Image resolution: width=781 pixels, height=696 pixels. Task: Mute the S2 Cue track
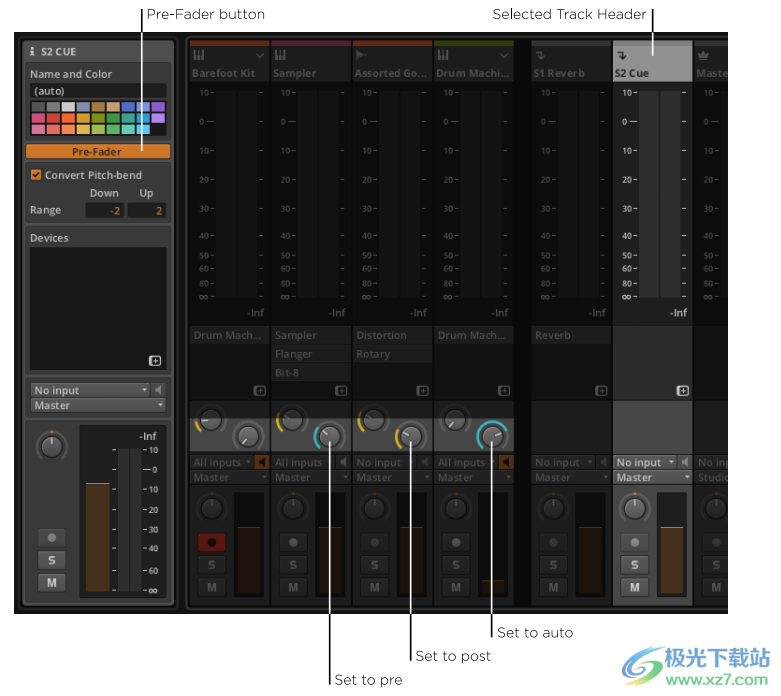coord(635,587)
